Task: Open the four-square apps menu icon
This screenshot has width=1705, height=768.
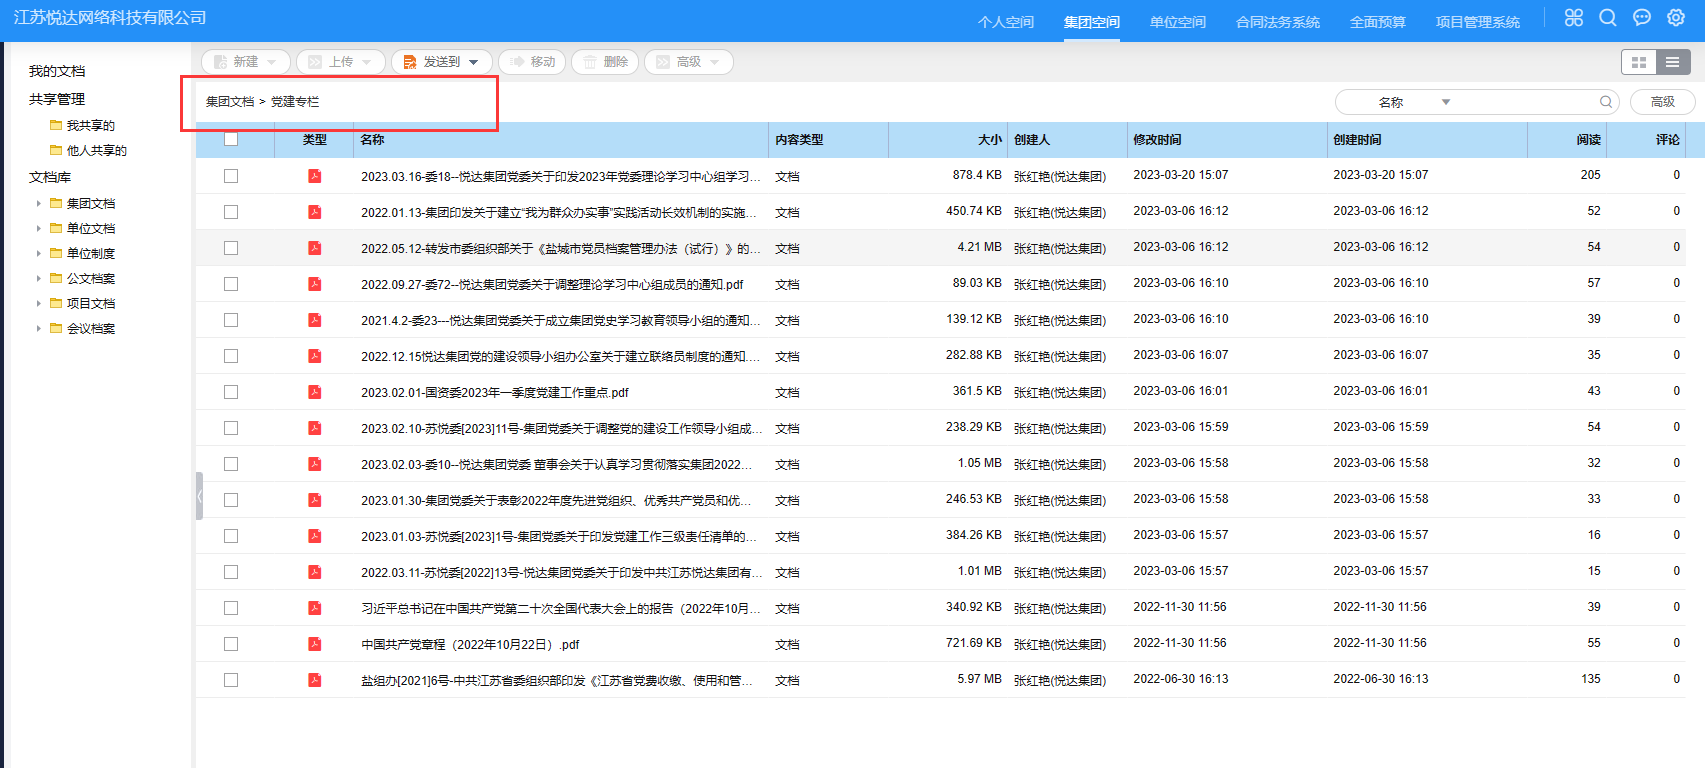Action: coord(1574,18)
